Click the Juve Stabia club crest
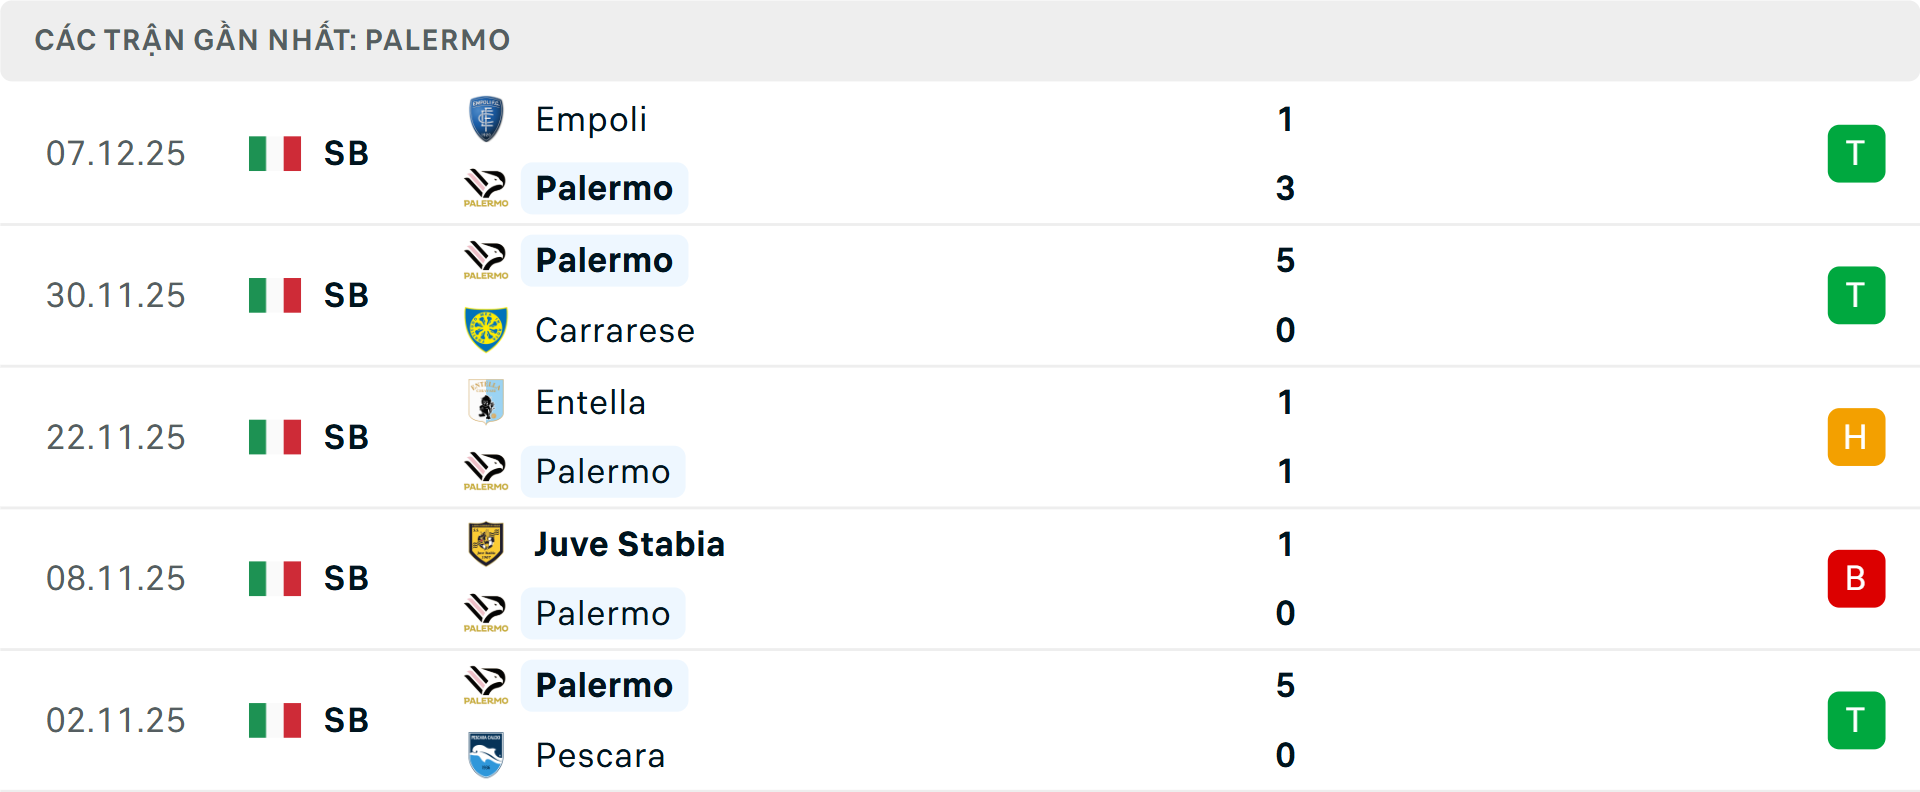 pos(486,544)
